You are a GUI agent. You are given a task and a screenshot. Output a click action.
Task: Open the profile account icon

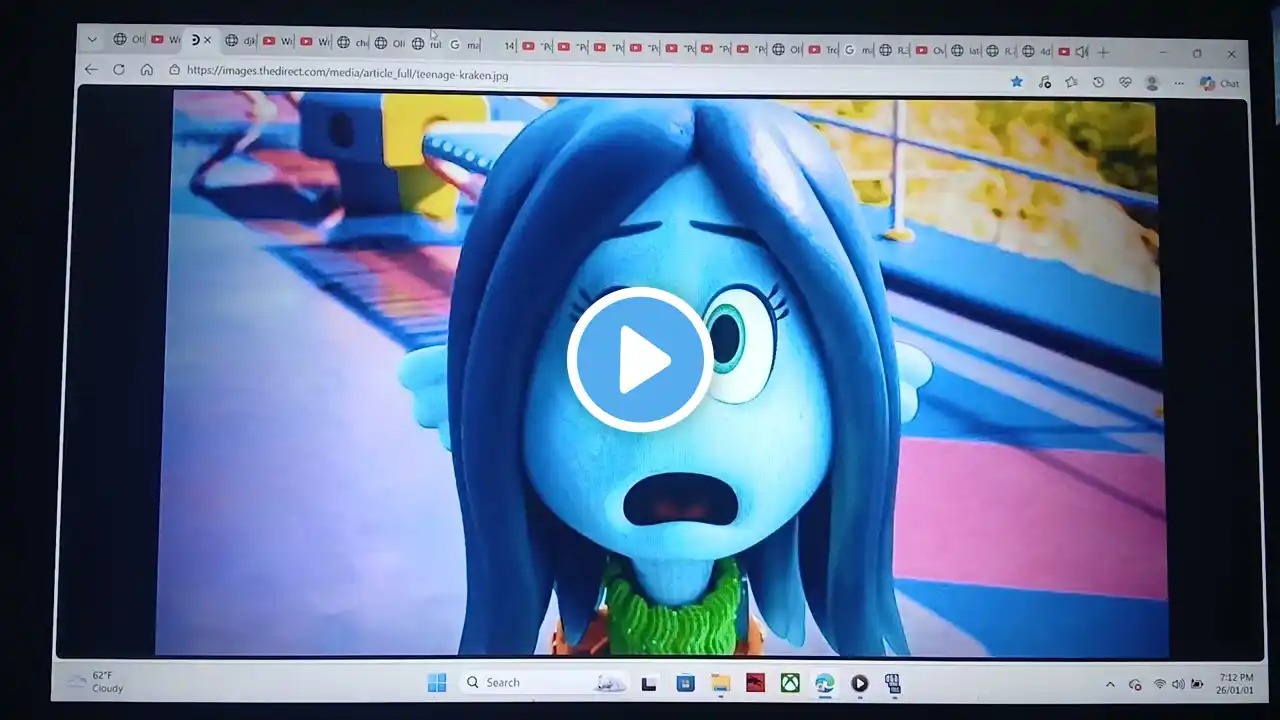click(1152, 84)
